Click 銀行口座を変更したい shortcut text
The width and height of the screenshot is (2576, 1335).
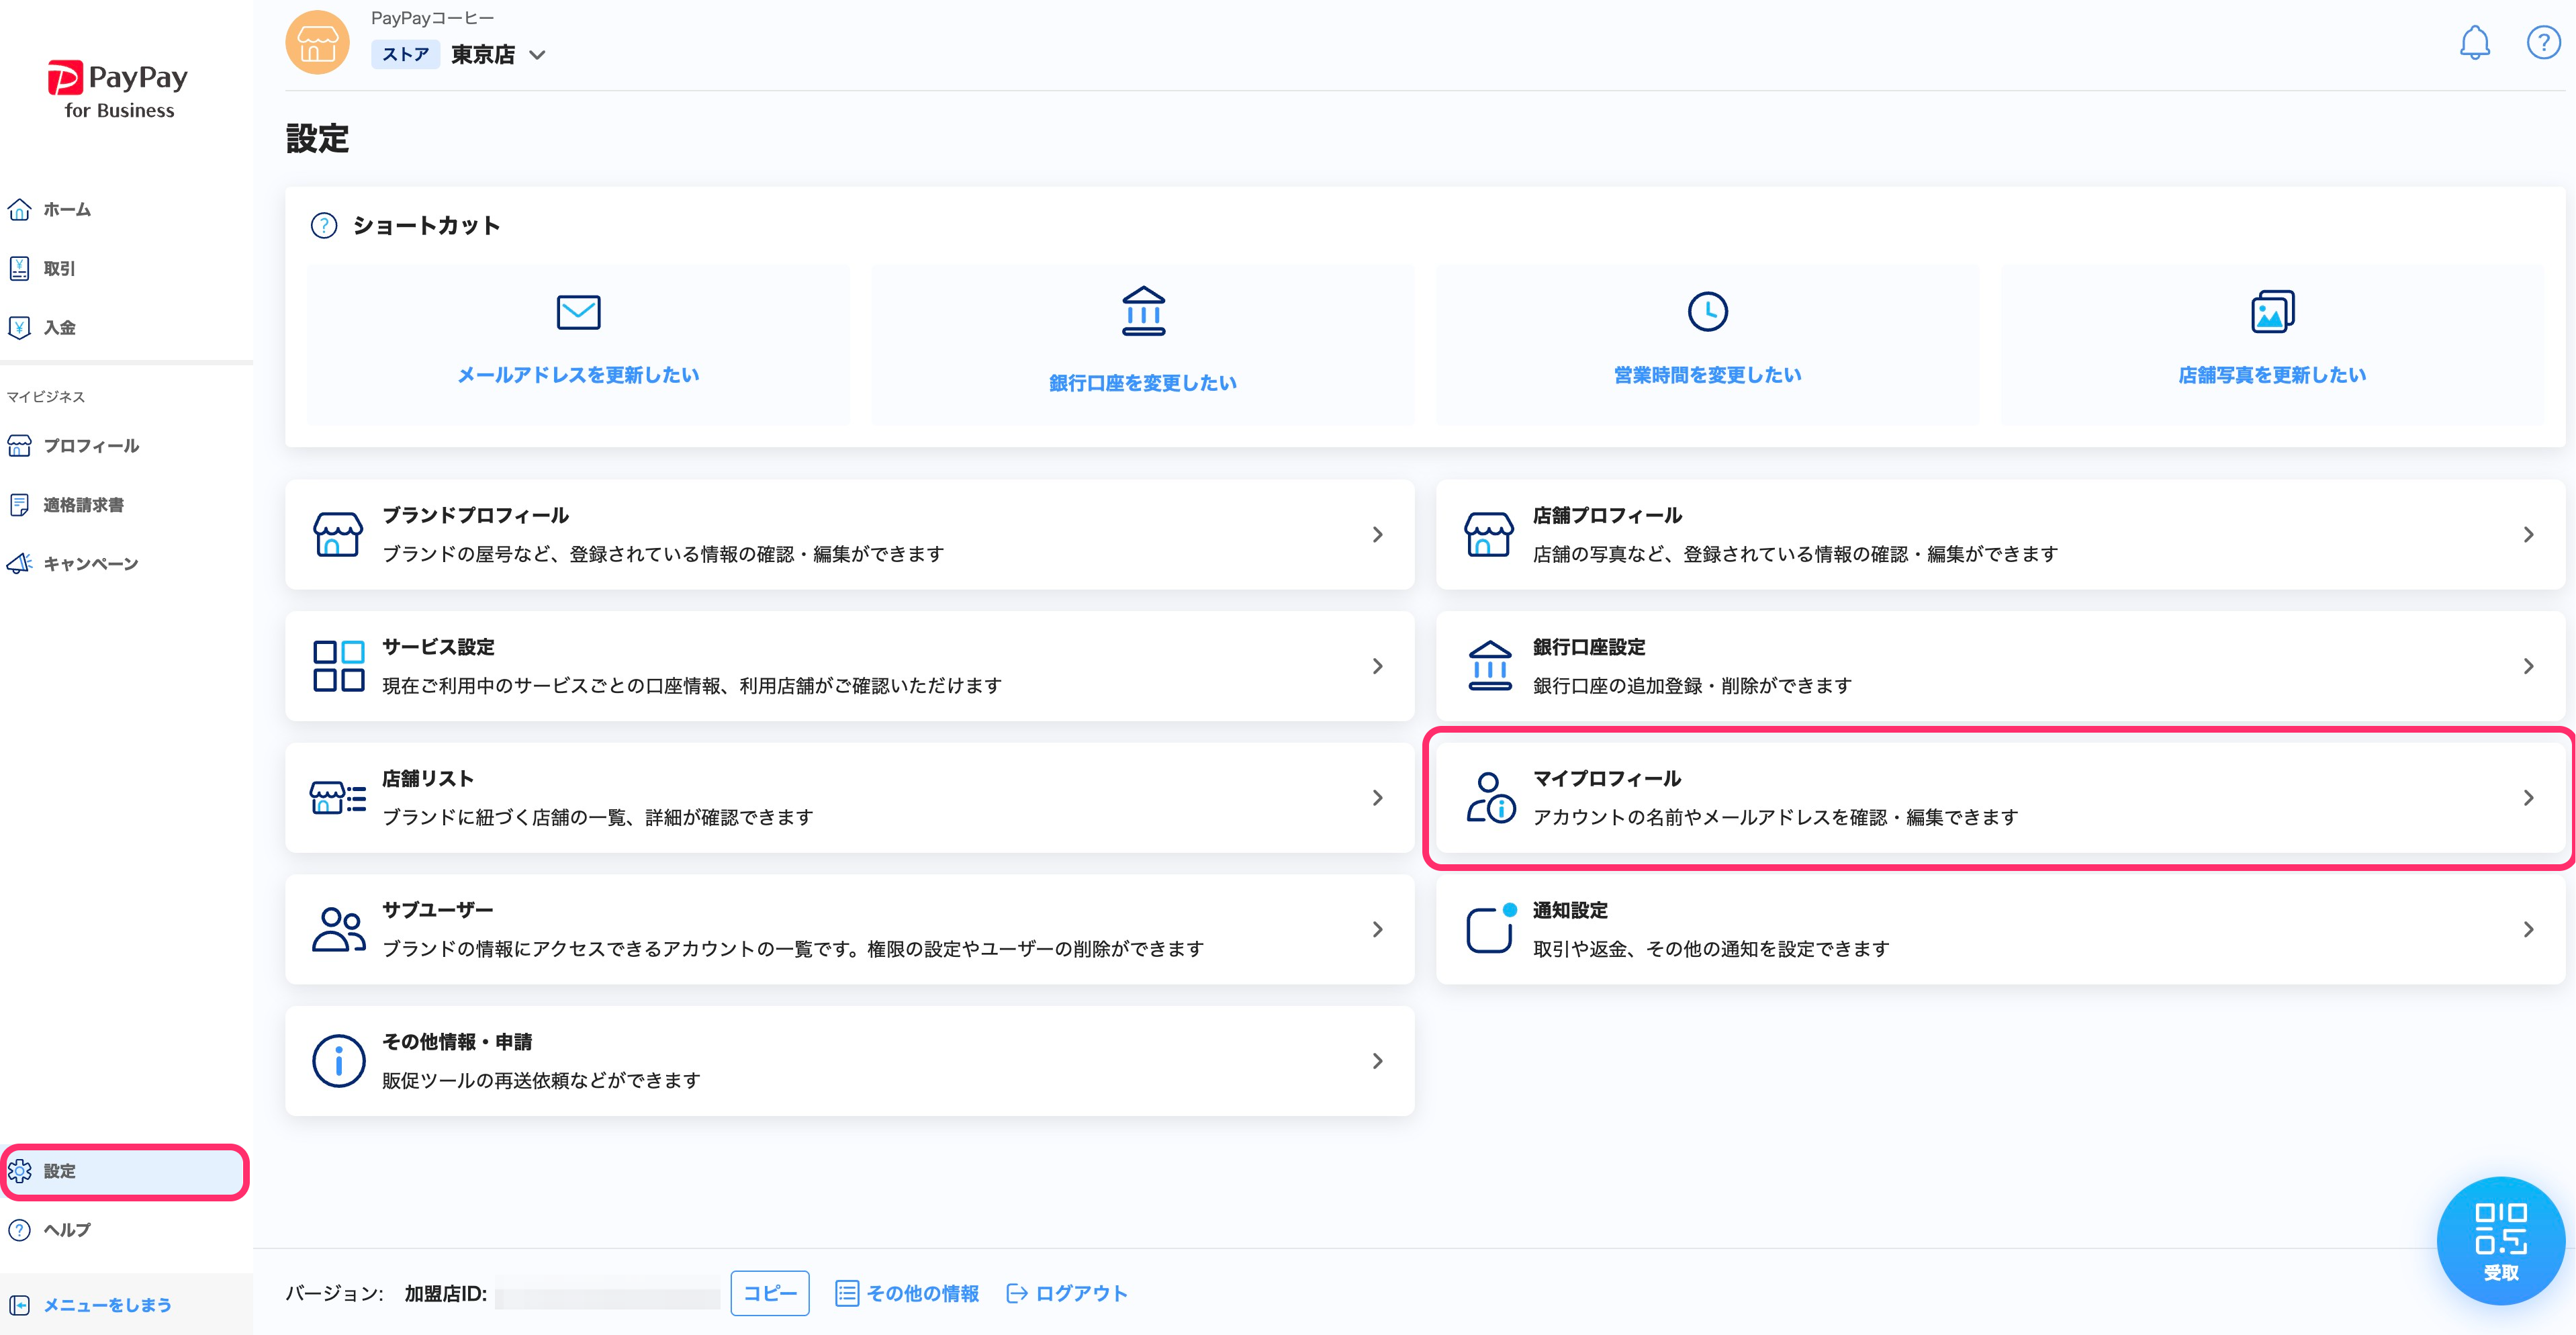[x=1143, y=383]
